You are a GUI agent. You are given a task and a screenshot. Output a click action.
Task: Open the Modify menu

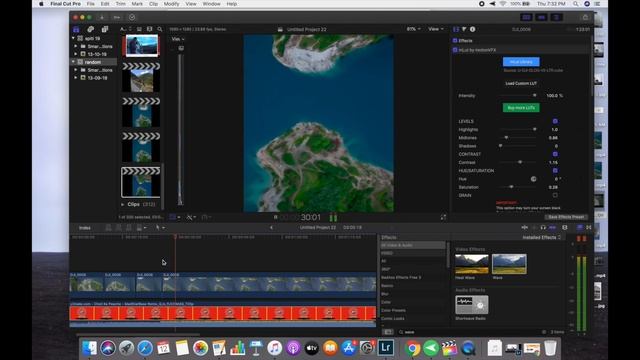click(171, 4)
